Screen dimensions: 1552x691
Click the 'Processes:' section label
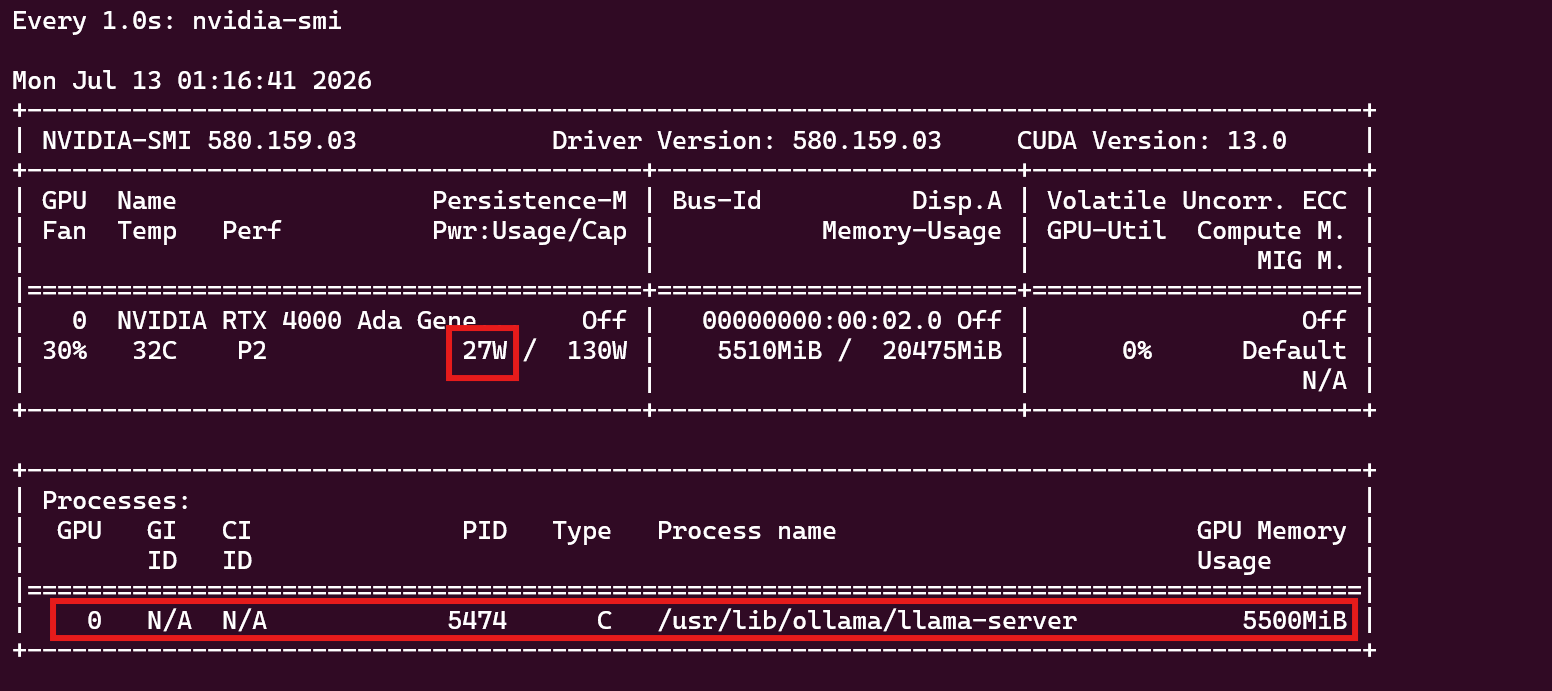[117, 501]
